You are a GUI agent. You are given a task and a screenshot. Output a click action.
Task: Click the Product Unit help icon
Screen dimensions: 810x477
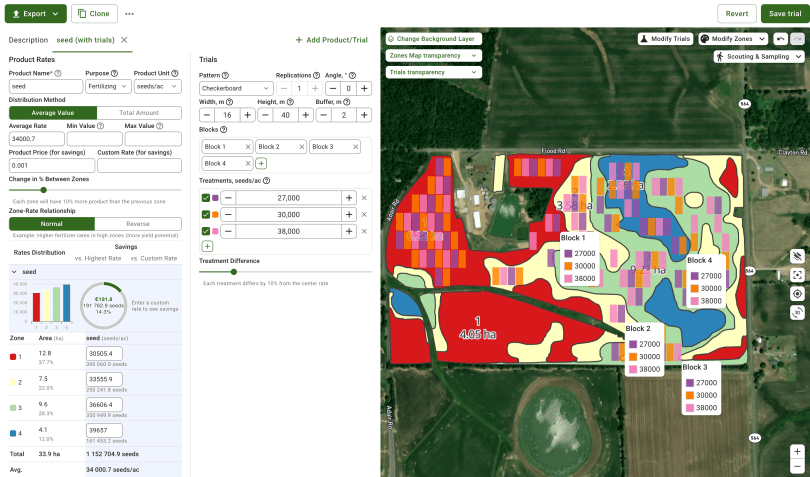coord(175,73)
